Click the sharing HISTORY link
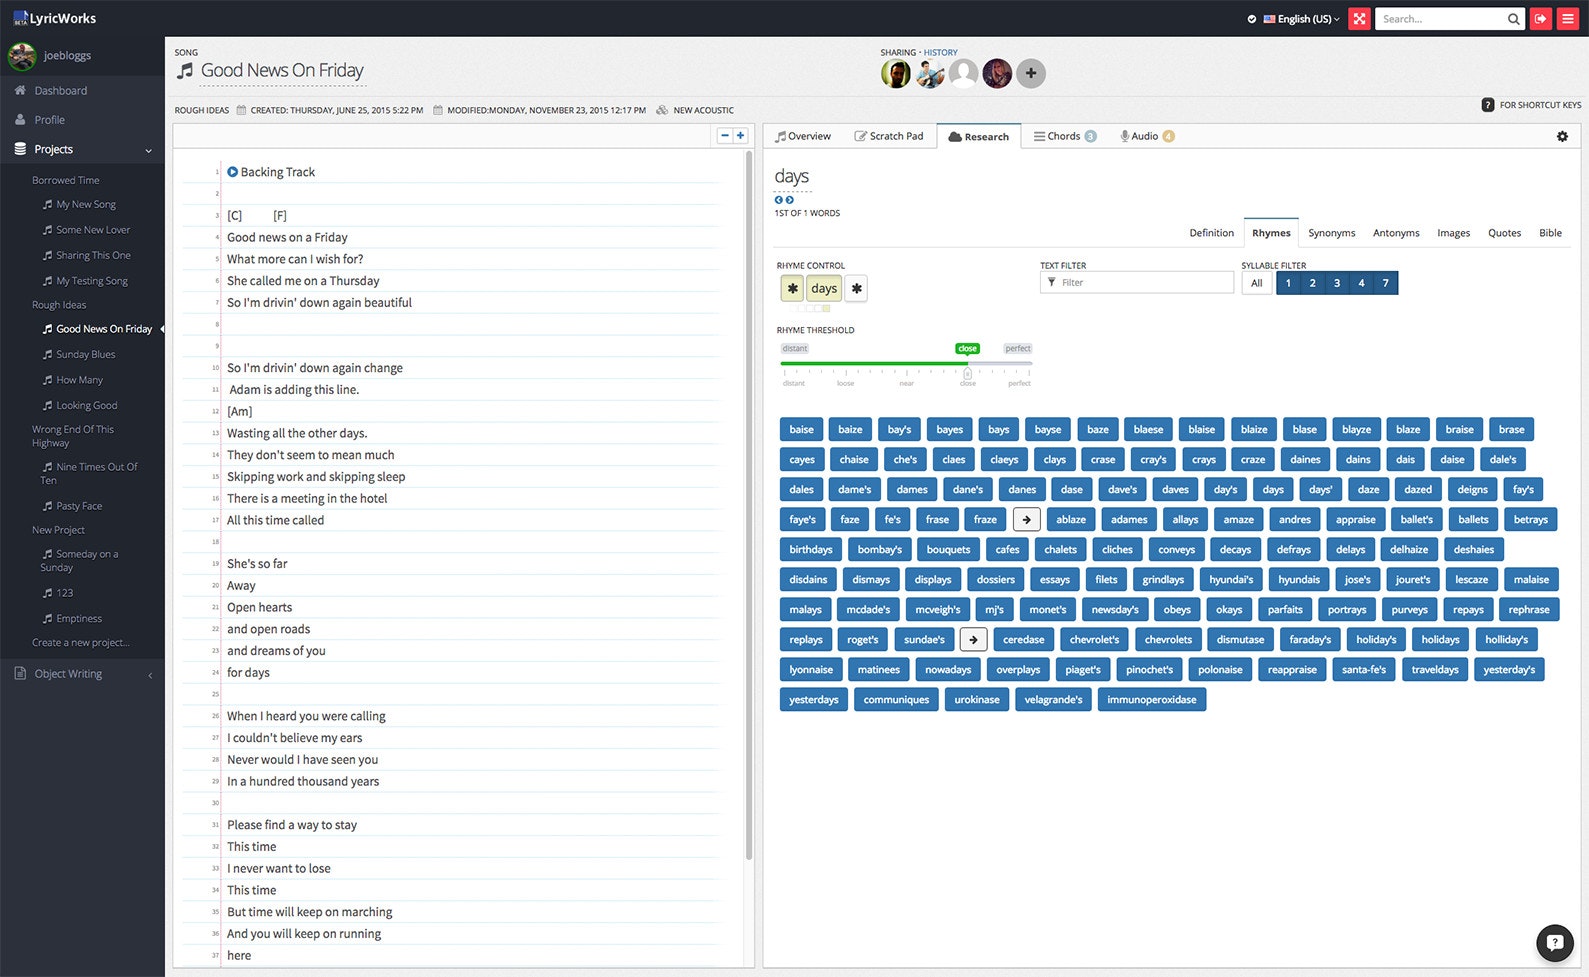This screenshot has width=1589, height=977. coord(940,52)
